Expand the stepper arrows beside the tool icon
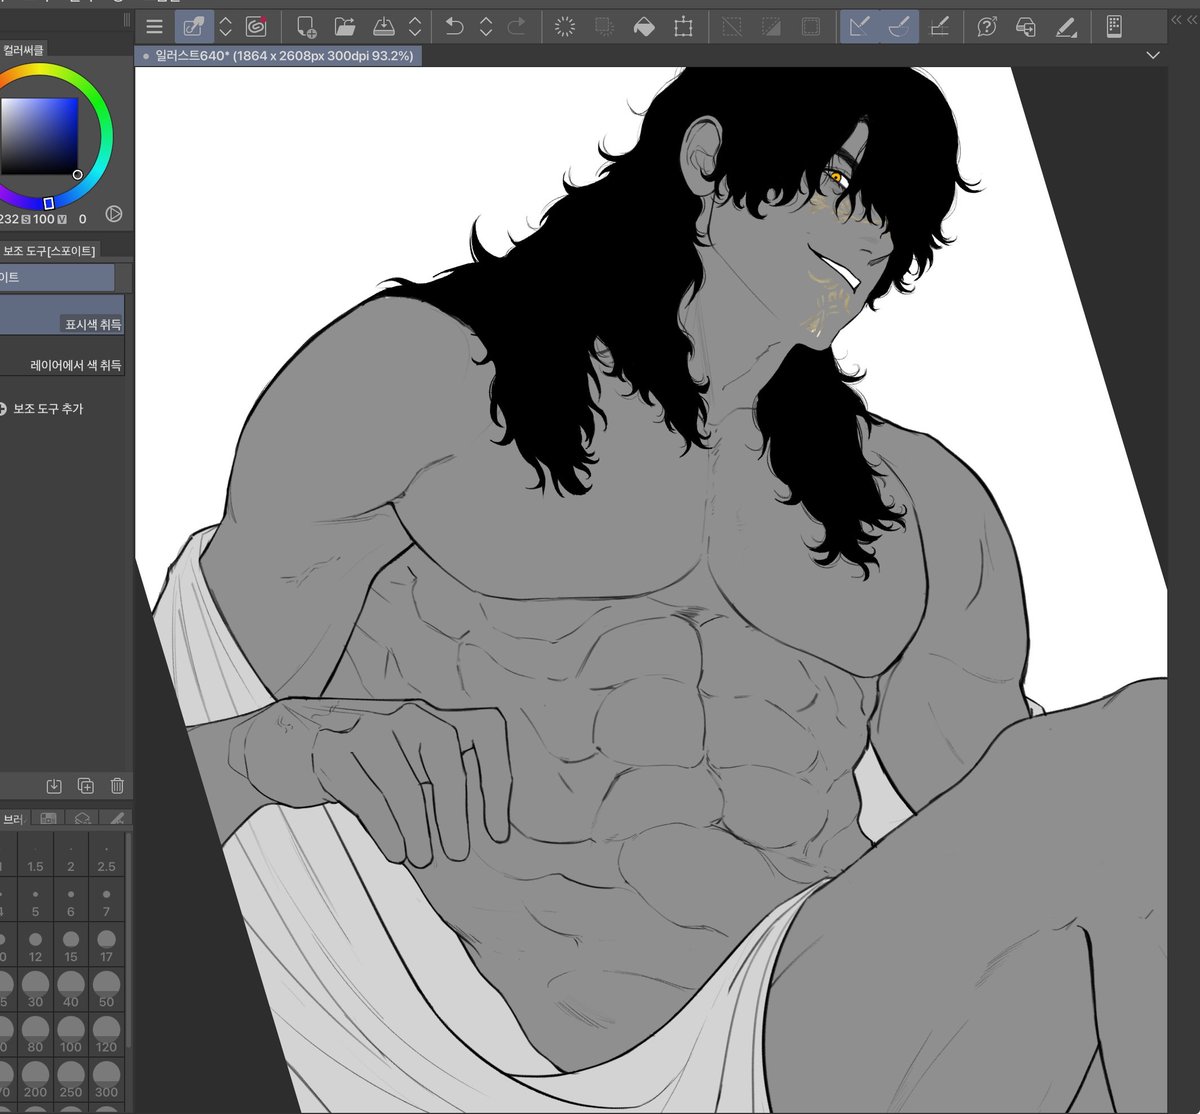This screenshot has height=1114, width=1200. coord(225,27)
